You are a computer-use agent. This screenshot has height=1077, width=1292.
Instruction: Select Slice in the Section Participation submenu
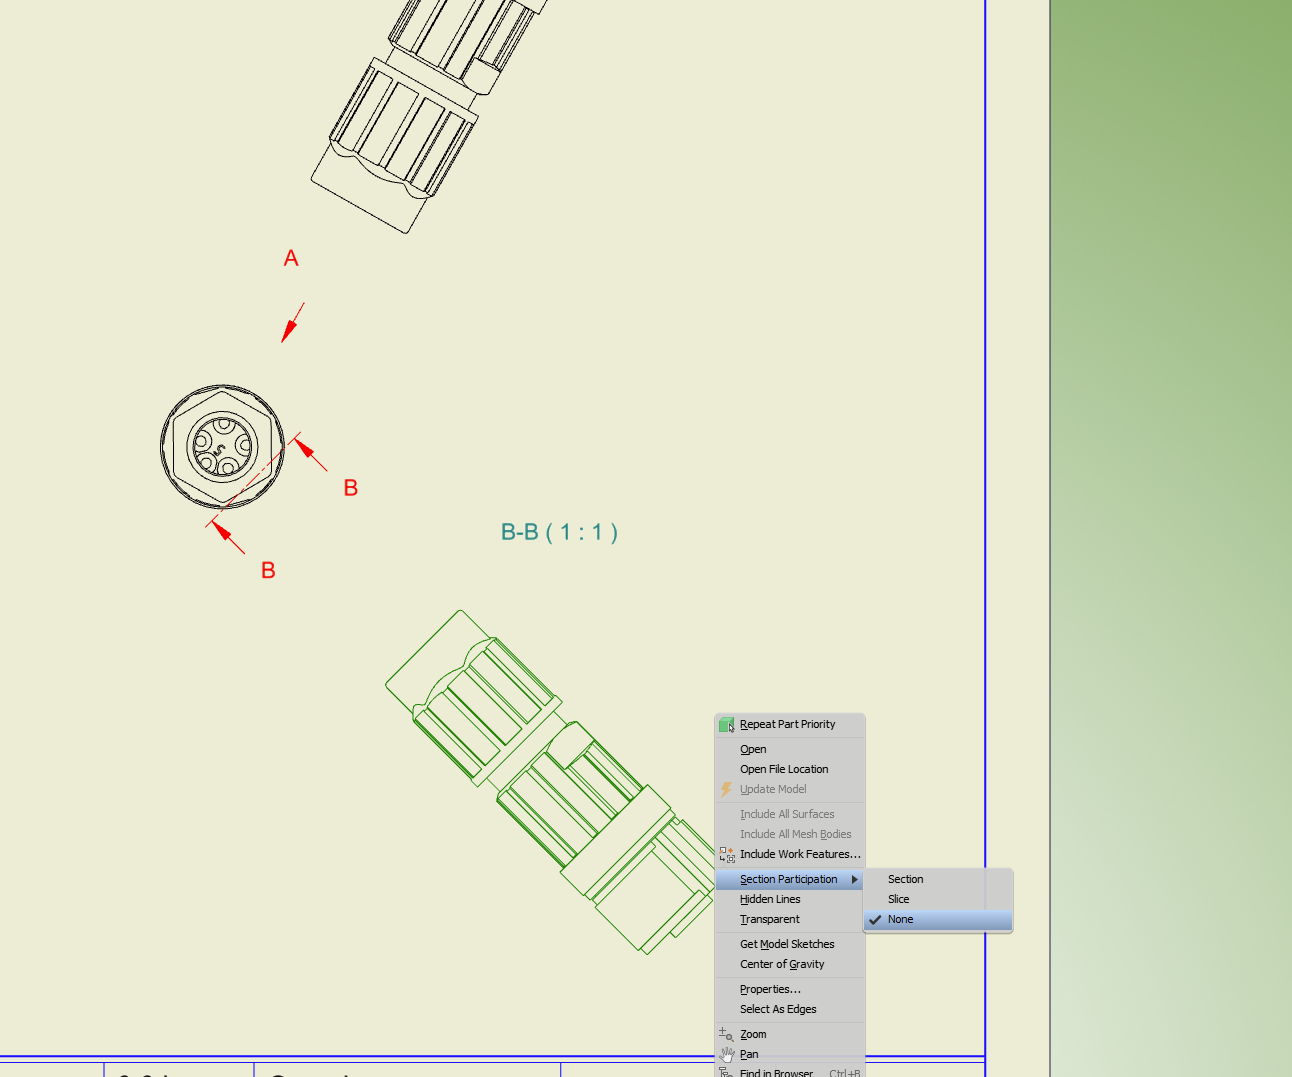(898, 899)
